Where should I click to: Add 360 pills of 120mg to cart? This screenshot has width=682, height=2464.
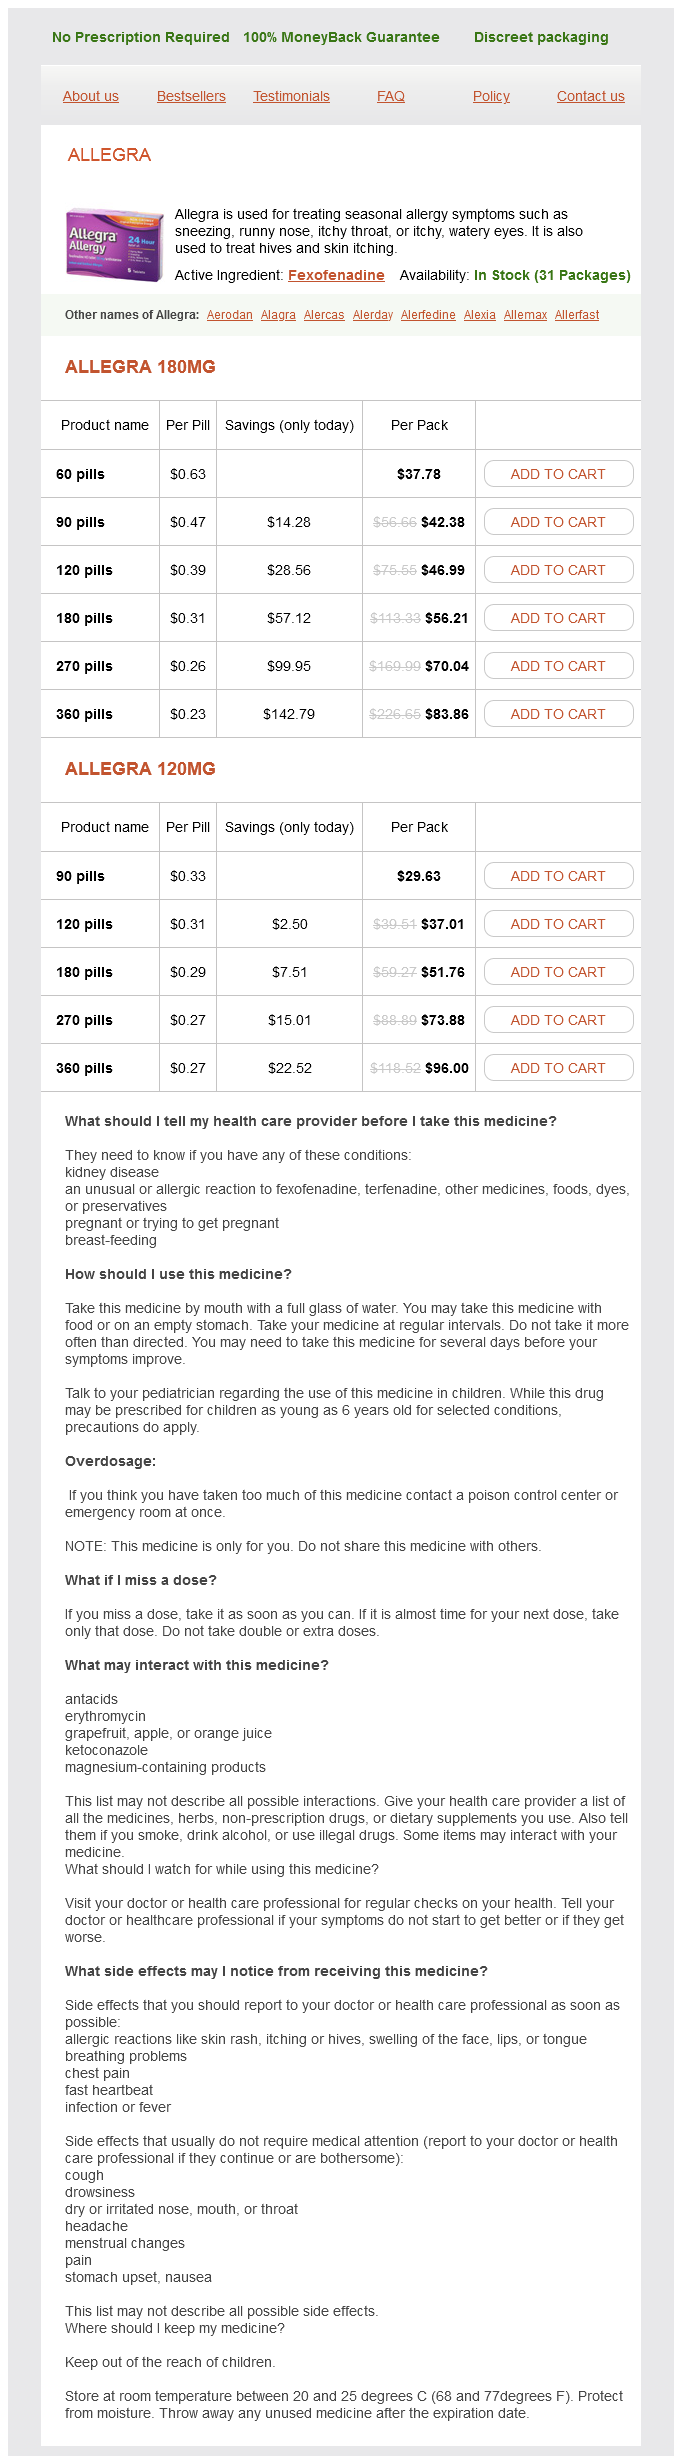(x=558, y=1068)
